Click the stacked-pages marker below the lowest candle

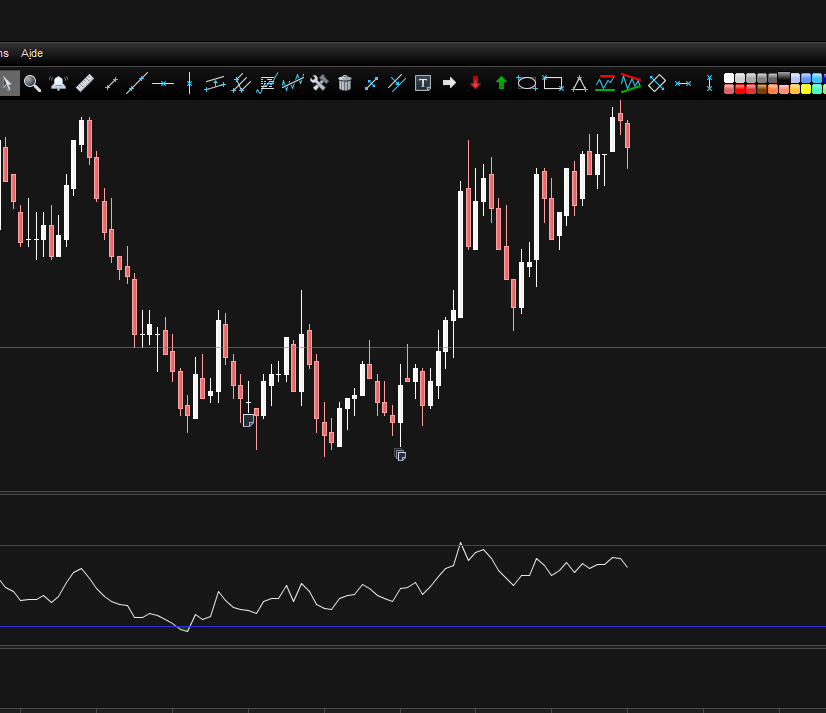(400, 455)
